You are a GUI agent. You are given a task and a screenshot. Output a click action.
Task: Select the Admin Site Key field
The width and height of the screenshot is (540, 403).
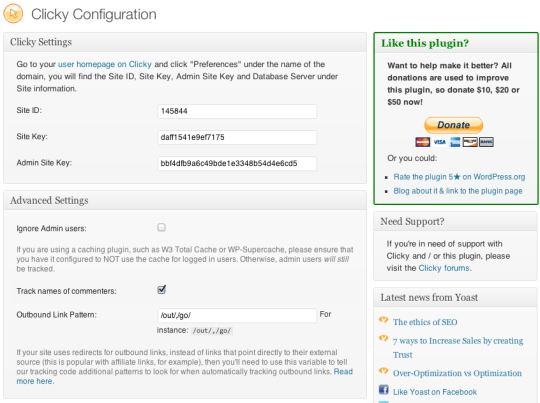pyautogui.click(x=237, y=163)
